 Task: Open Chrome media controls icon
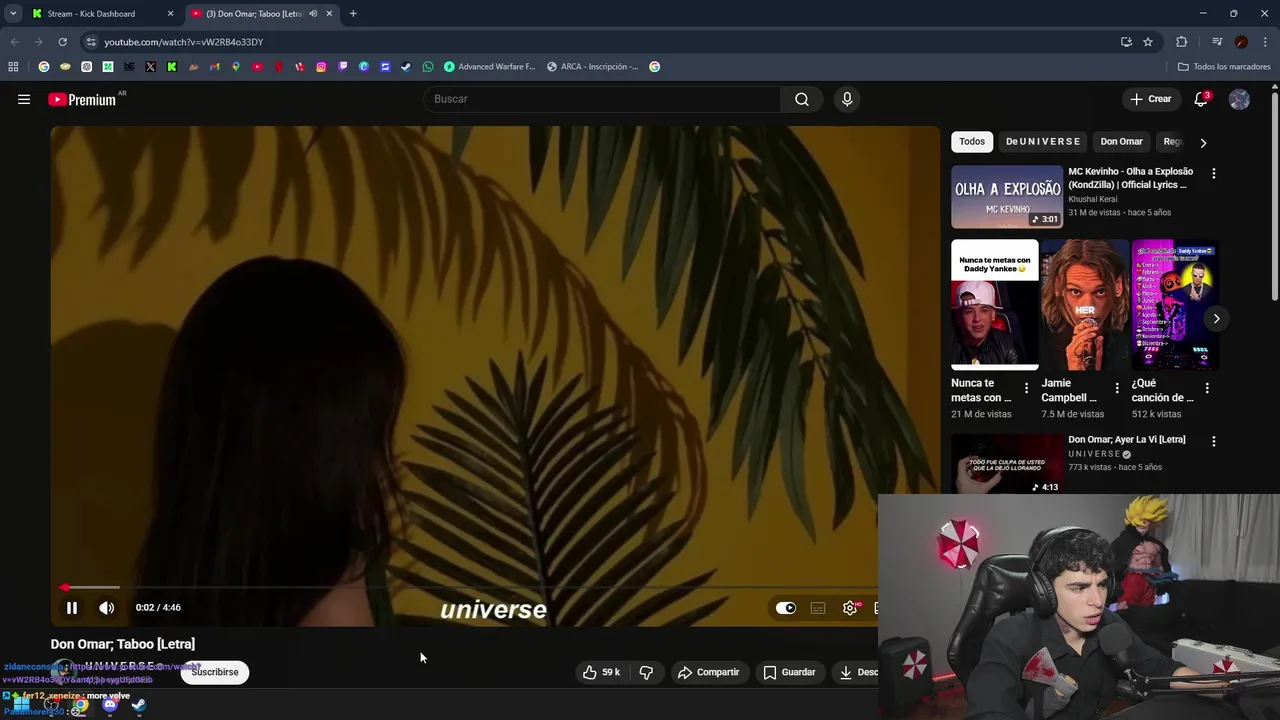click(1217, 42)
